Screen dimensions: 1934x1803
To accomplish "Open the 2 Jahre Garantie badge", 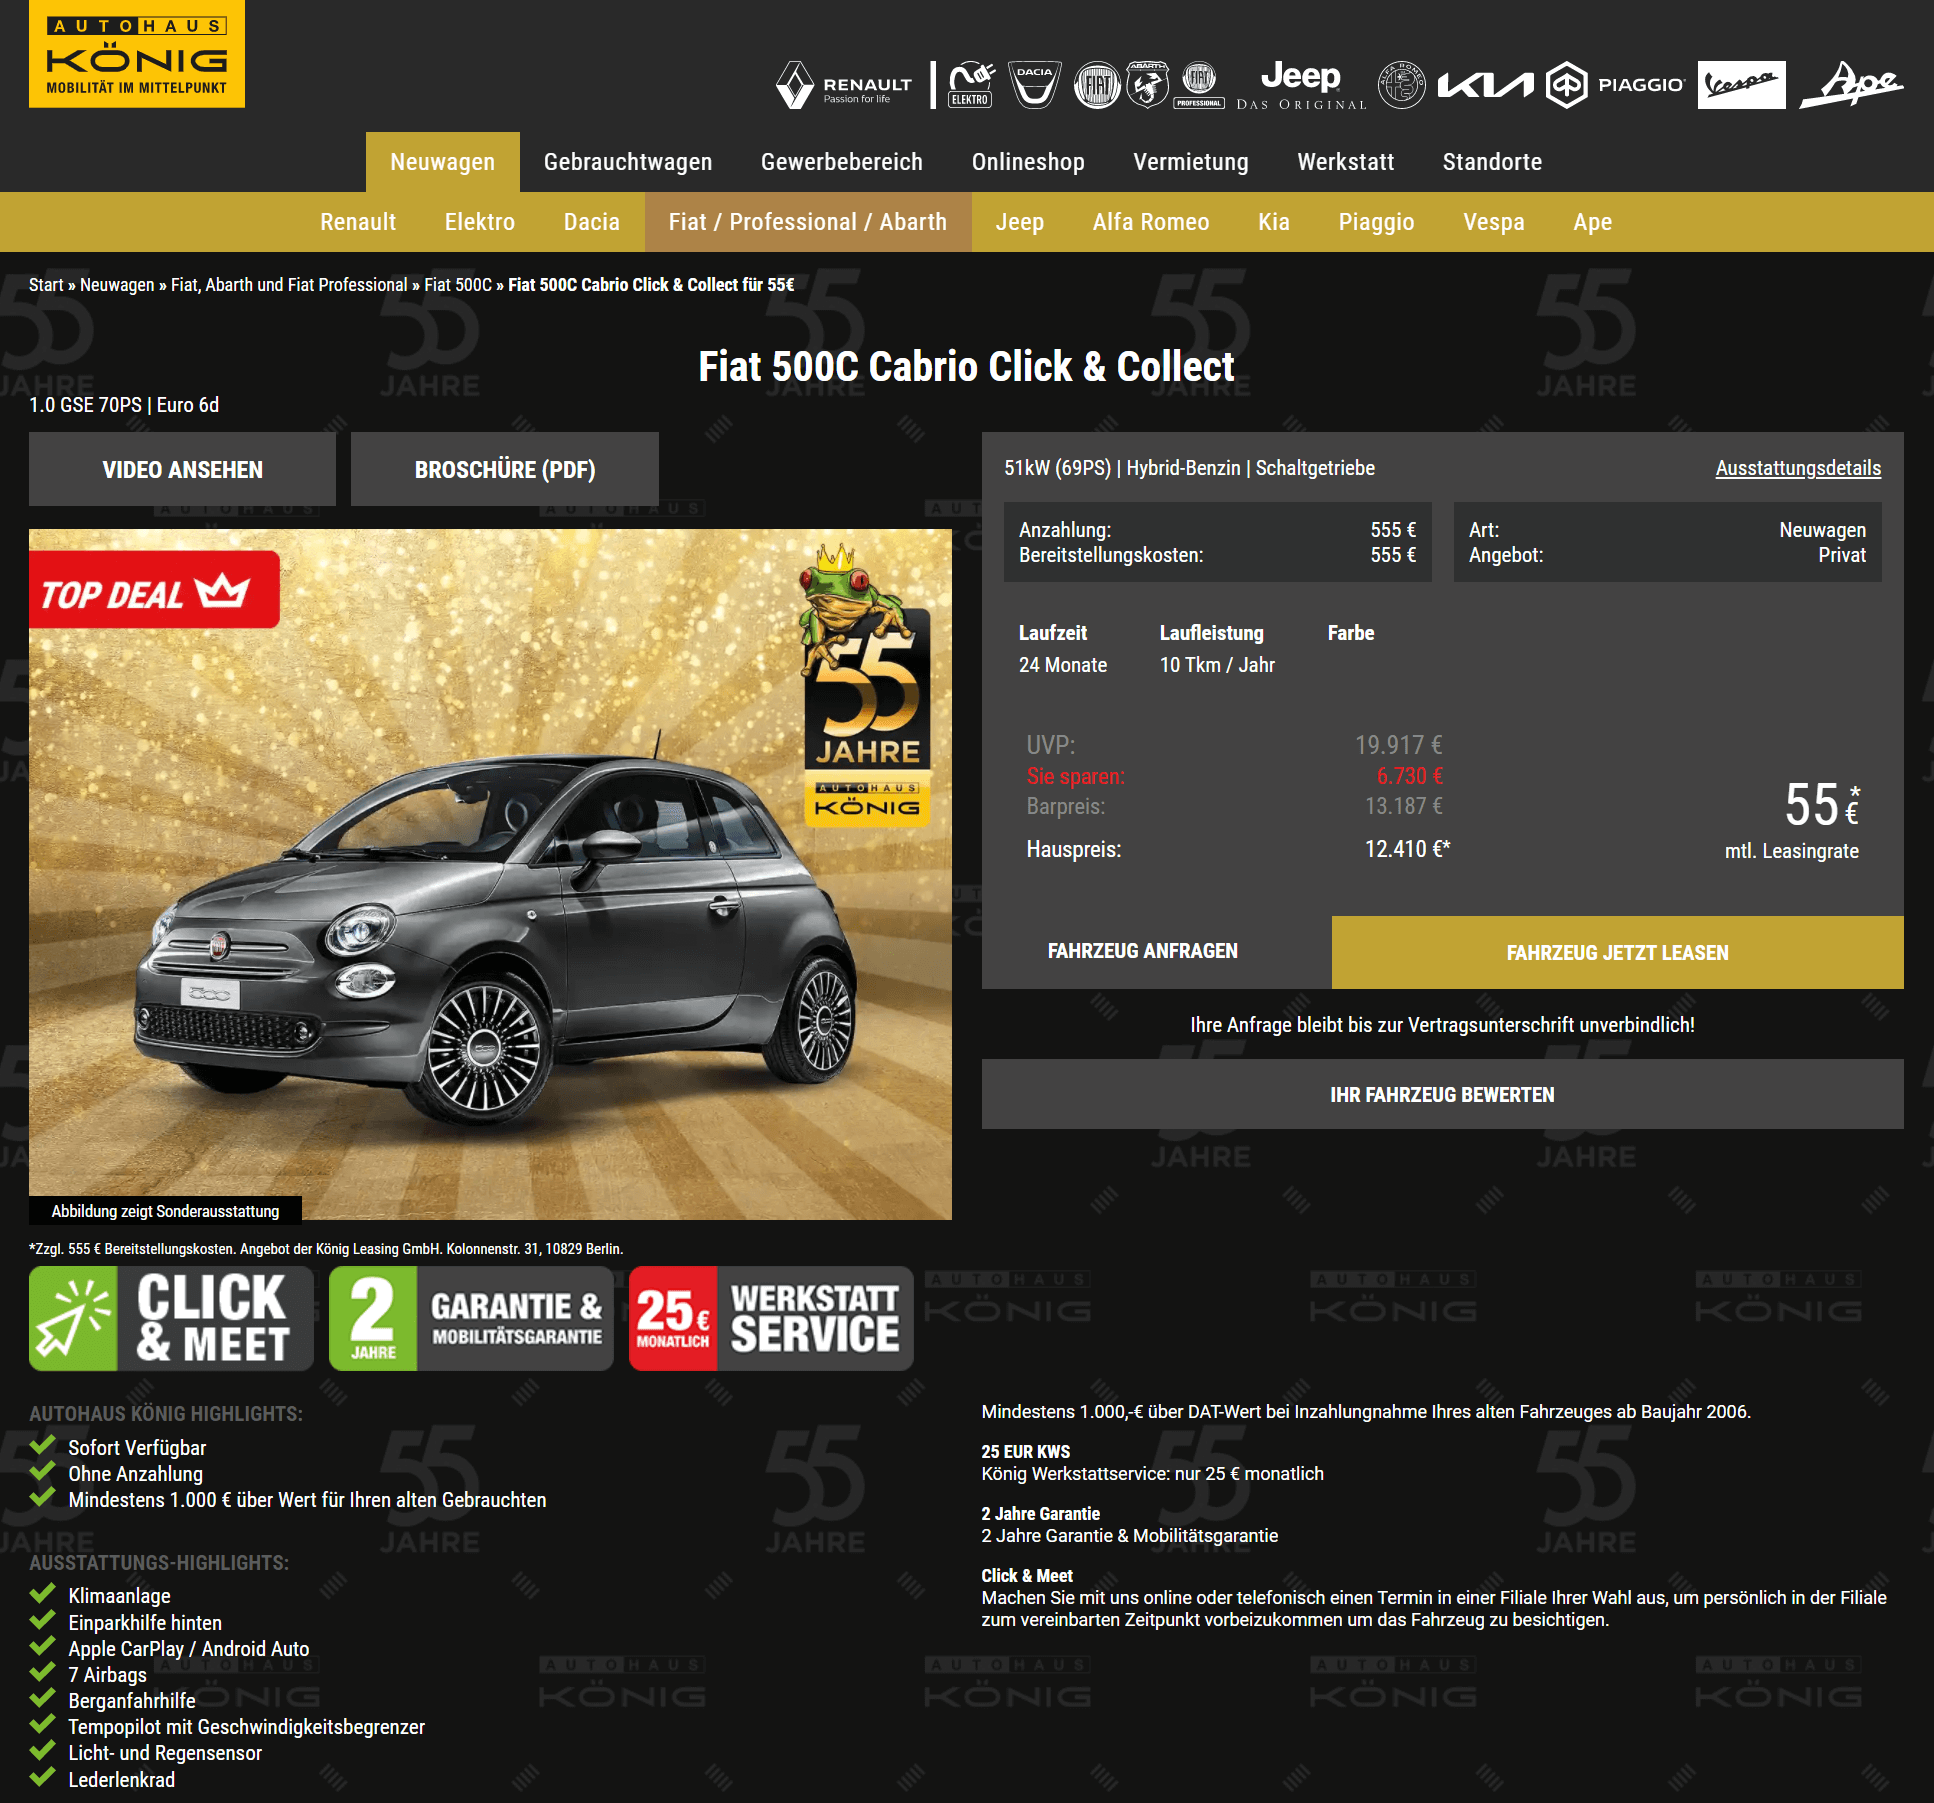I will pyautogui.click(x=471, y=1318).
